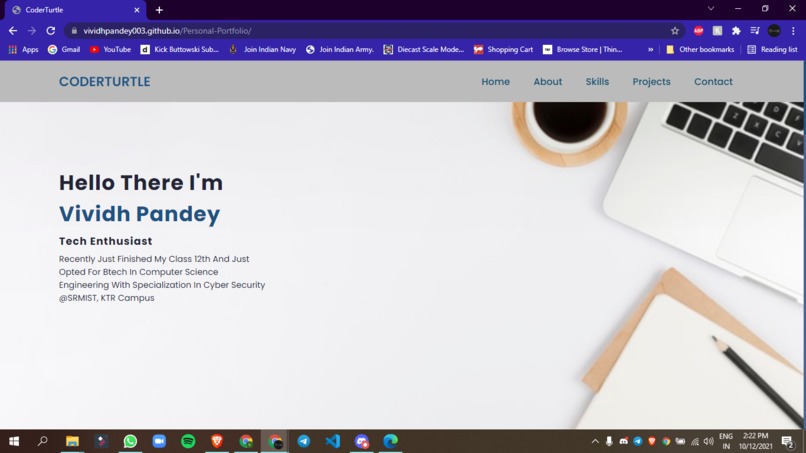Open the first Chrome taskbar icon
The image size is (806, 453).
(246, 441)
